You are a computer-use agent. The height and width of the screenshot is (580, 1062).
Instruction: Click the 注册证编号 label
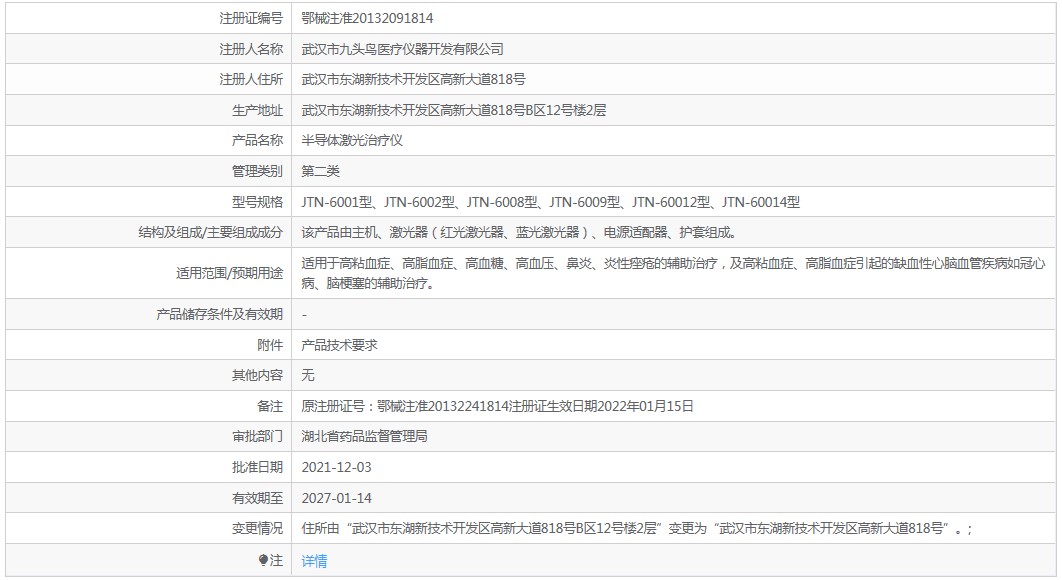tap(251, 18)
